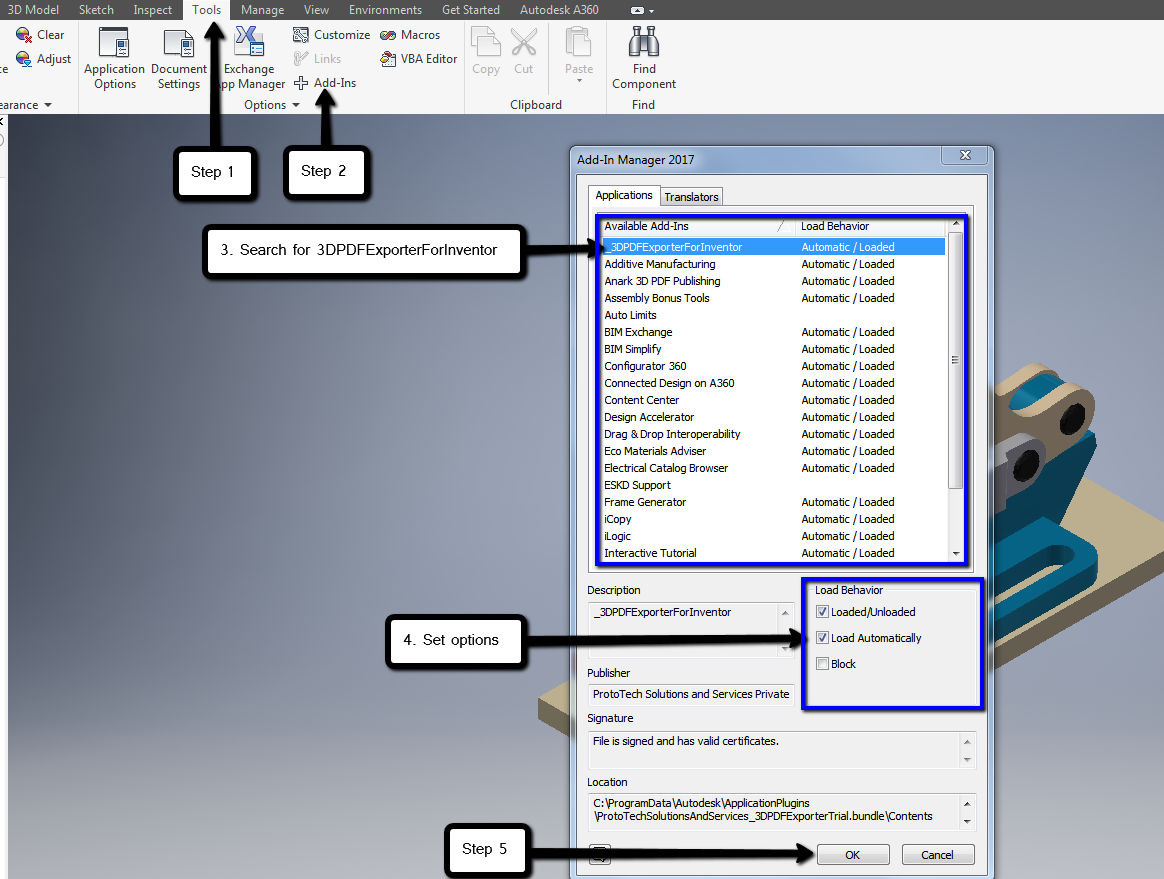Click Location box scroll down arrow
1164x879 pixels.
click(967, 821)
